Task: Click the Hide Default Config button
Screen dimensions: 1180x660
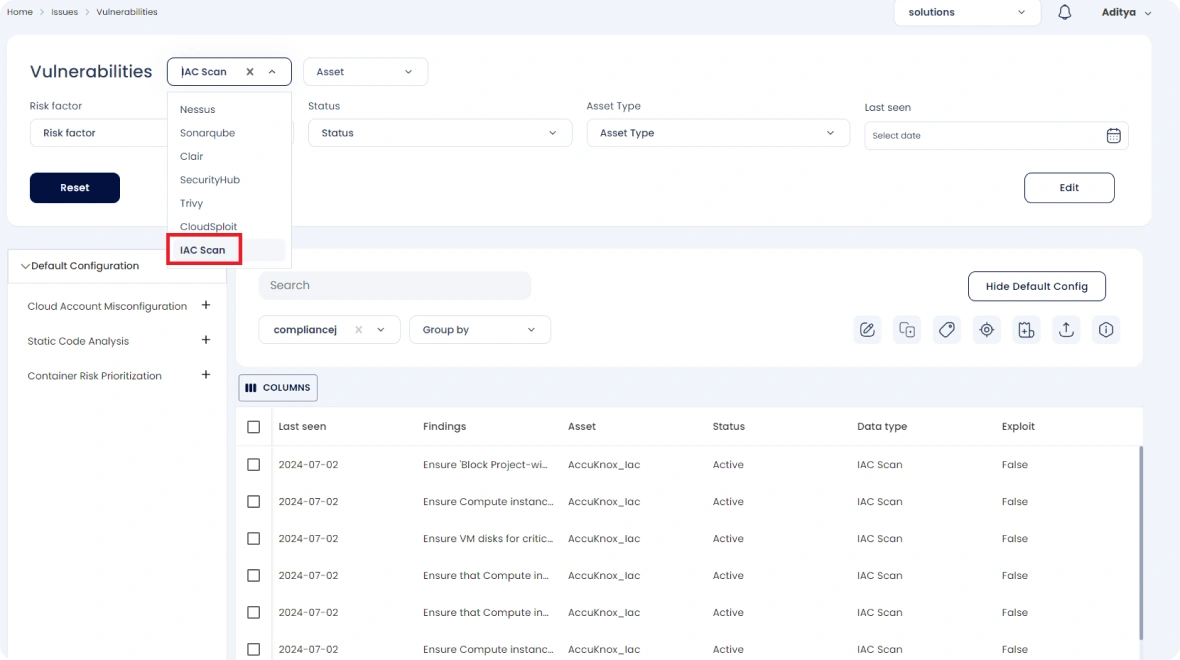Action: 1036,286
